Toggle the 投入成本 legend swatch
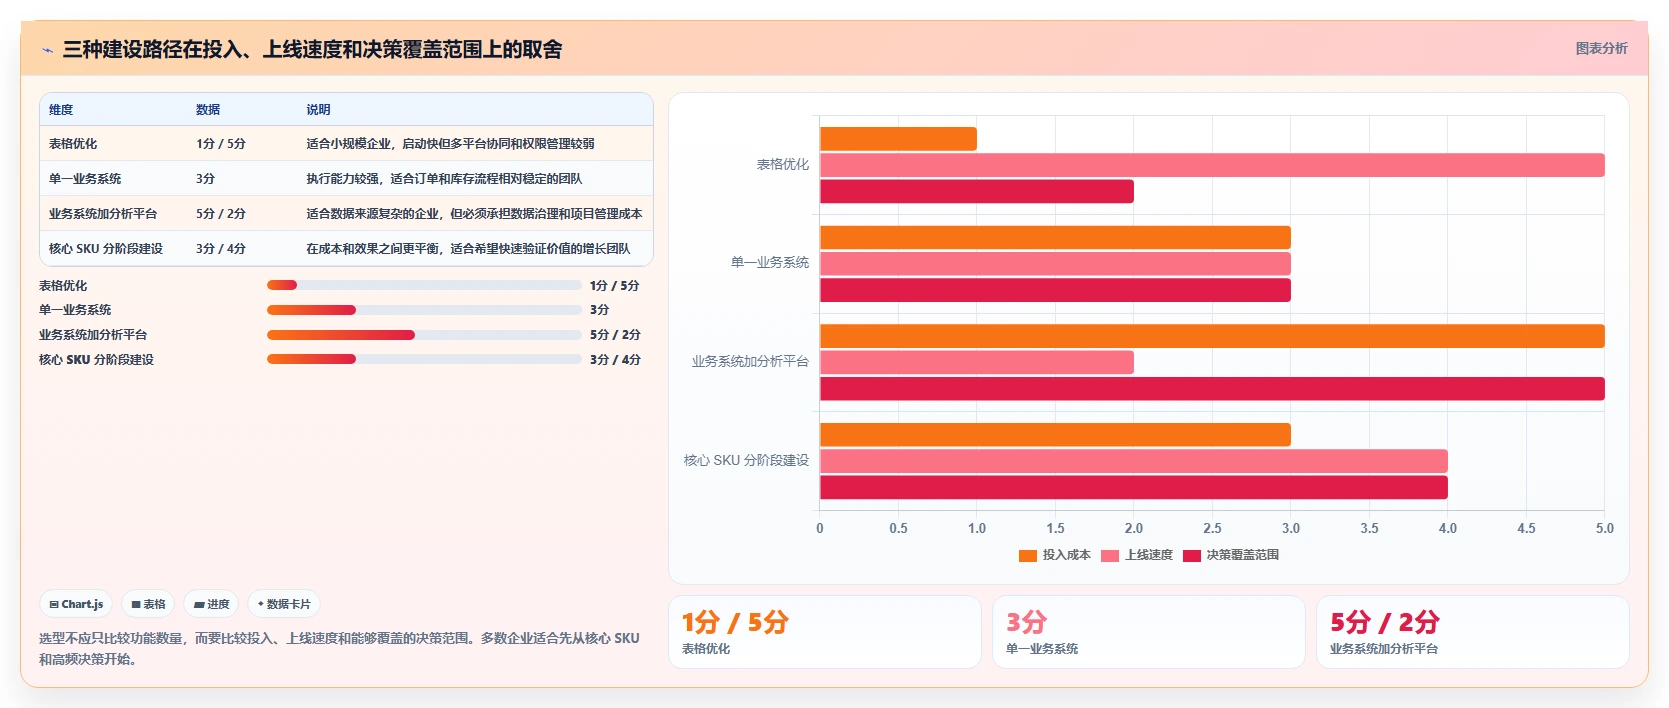This screenshot has height=708, width=1669. [x=1027, y=556]
